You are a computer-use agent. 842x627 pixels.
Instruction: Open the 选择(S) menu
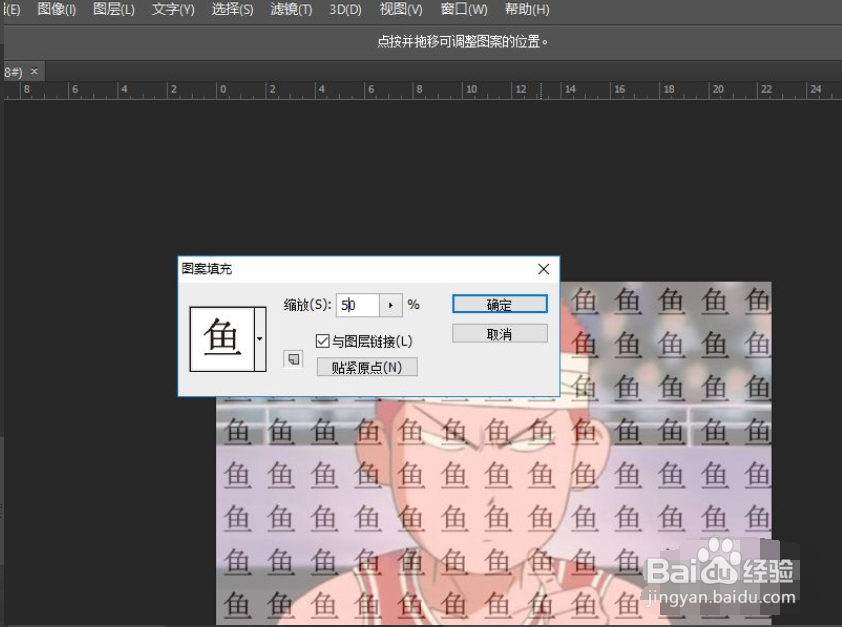click(x=232, y=9)
